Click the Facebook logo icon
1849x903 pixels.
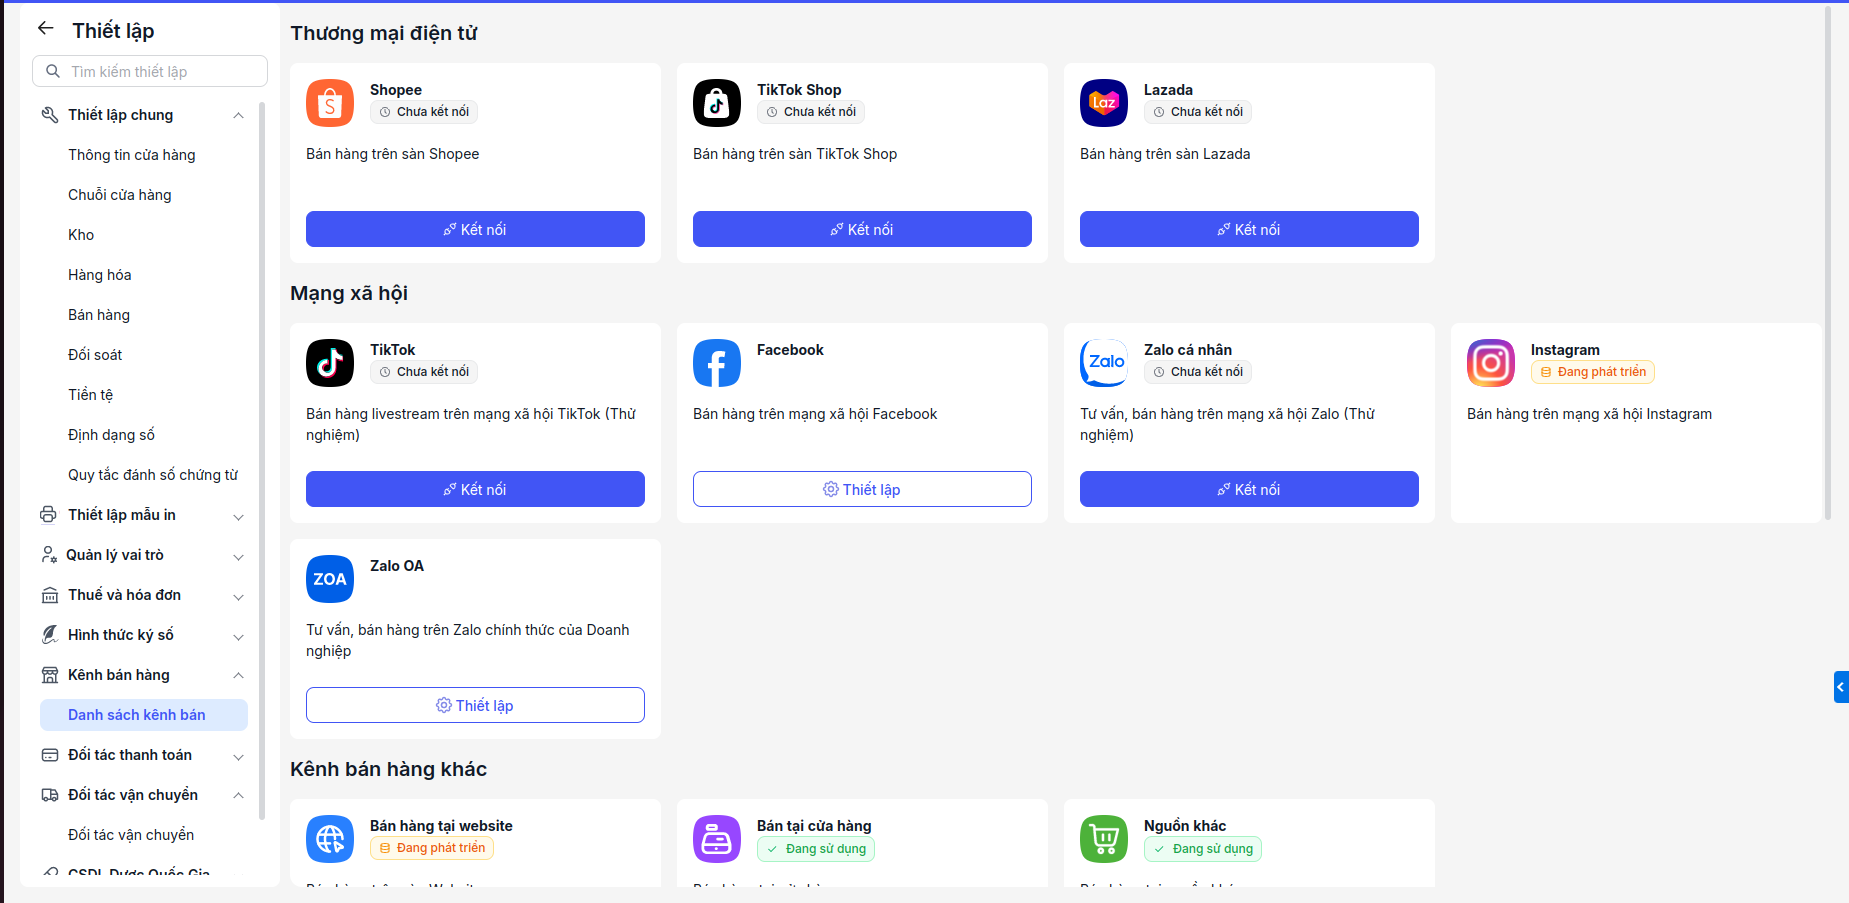point(717,363)
